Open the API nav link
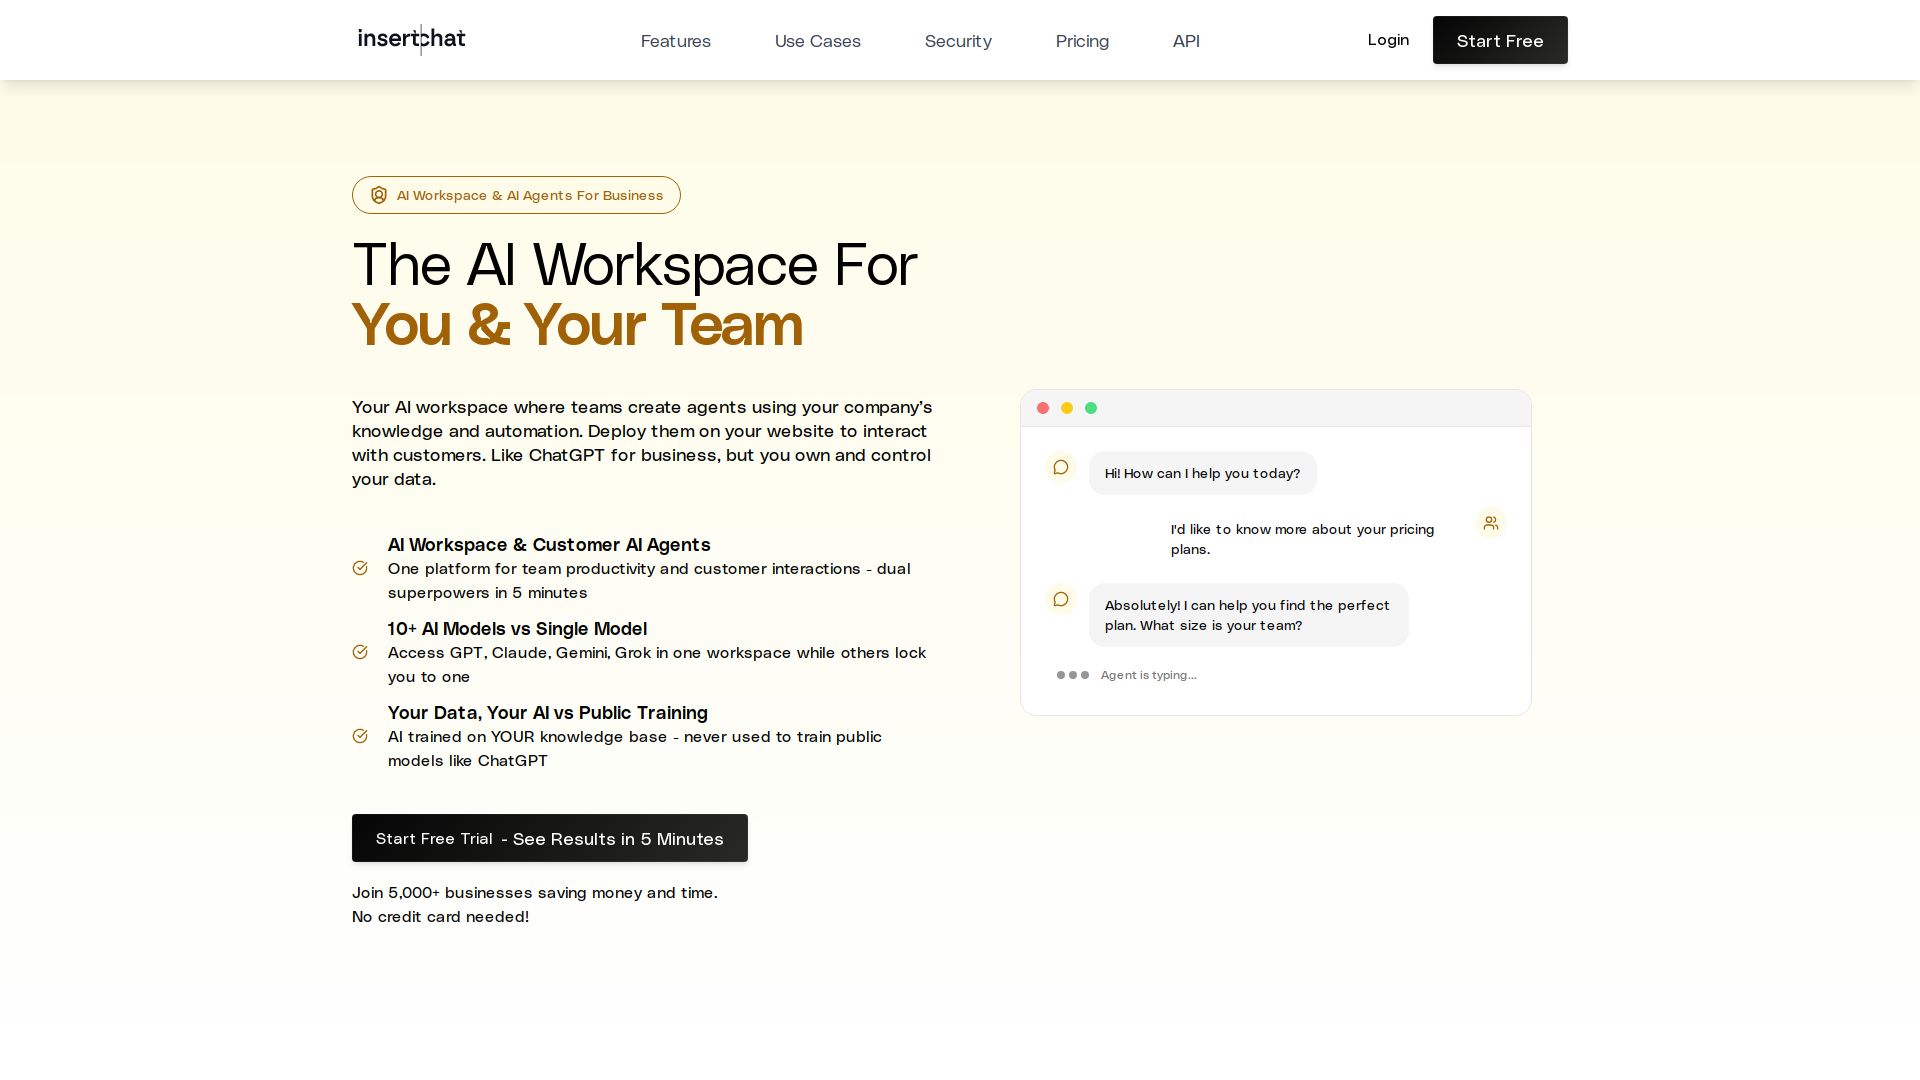The height and width of the screenshot is (1080, 1920). click(1186, 41)
